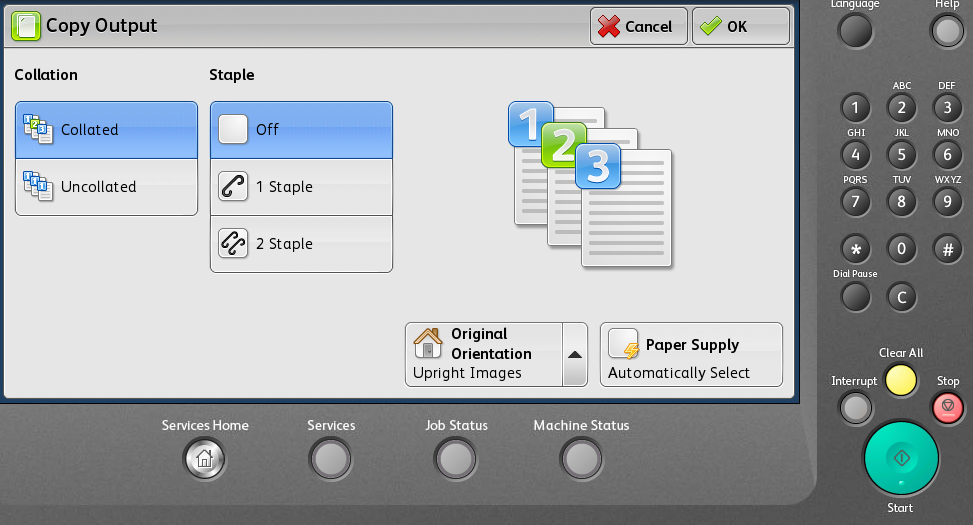Image resolution: width=973 pixels, height=525 pixels.
Task: Select the Collated option
Action: (x=106, y=130)
